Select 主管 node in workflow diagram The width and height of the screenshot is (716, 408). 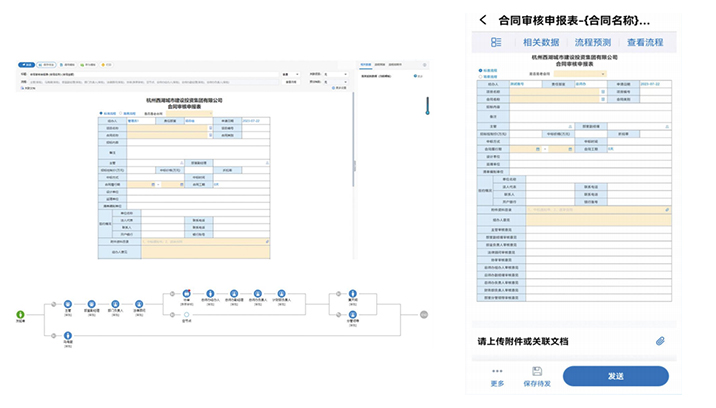point(68,304)
